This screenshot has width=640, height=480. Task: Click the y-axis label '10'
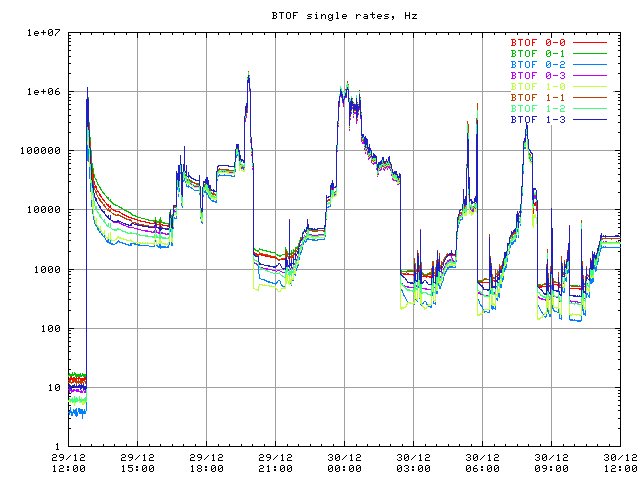54,388
